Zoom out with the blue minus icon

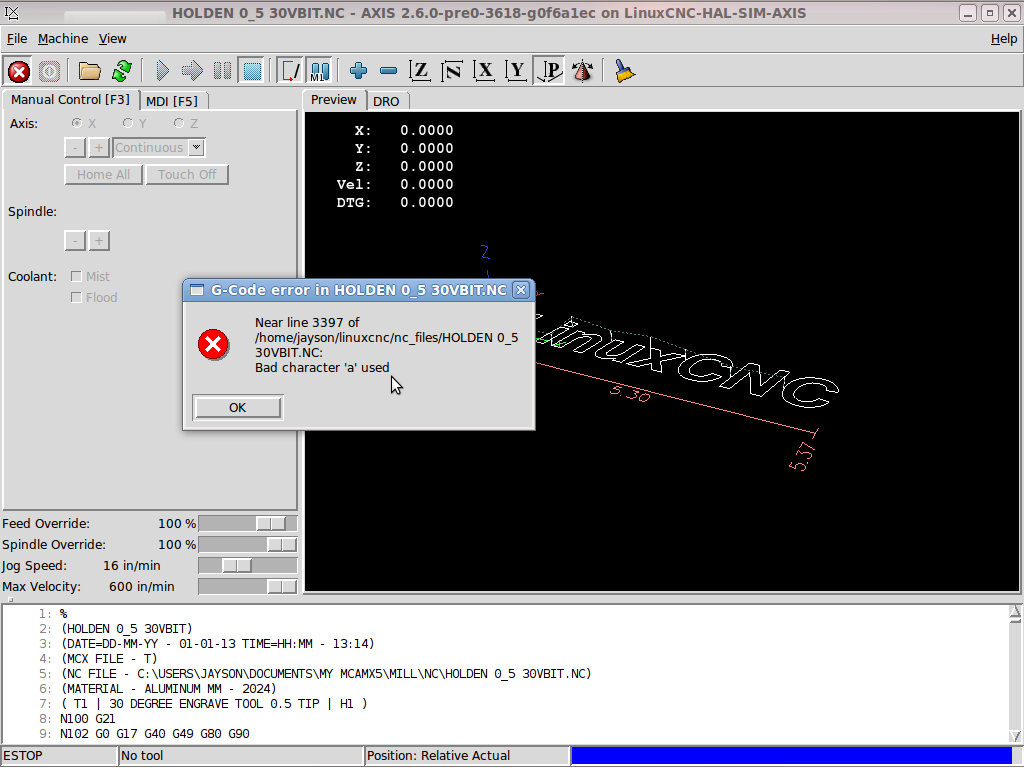point(389,71)
